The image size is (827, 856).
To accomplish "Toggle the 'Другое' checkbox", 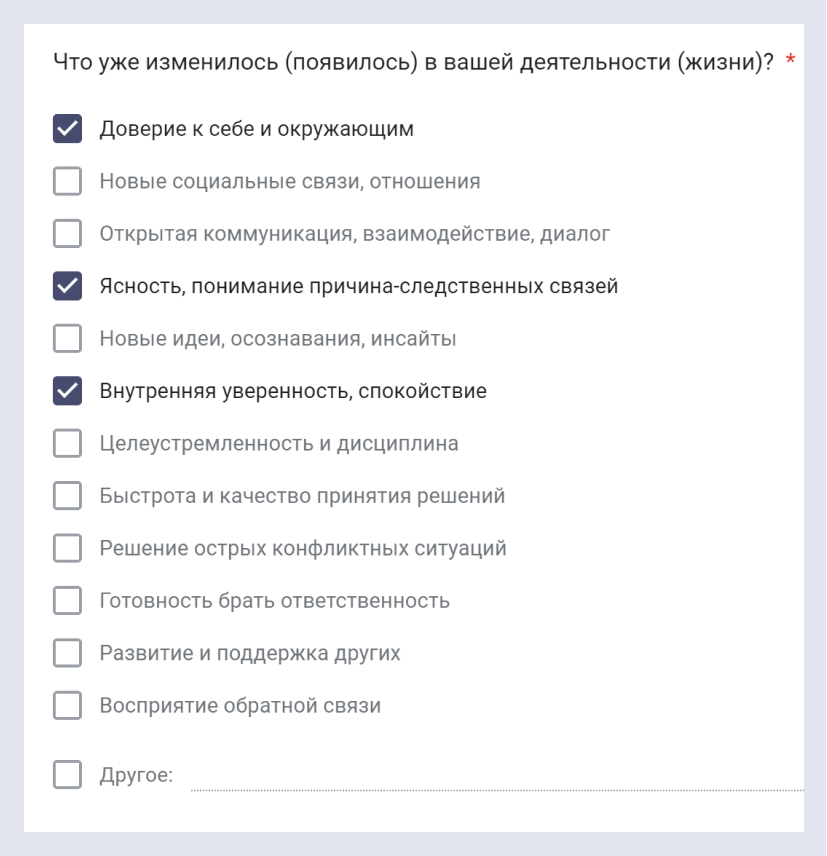I will pos(67,775).
